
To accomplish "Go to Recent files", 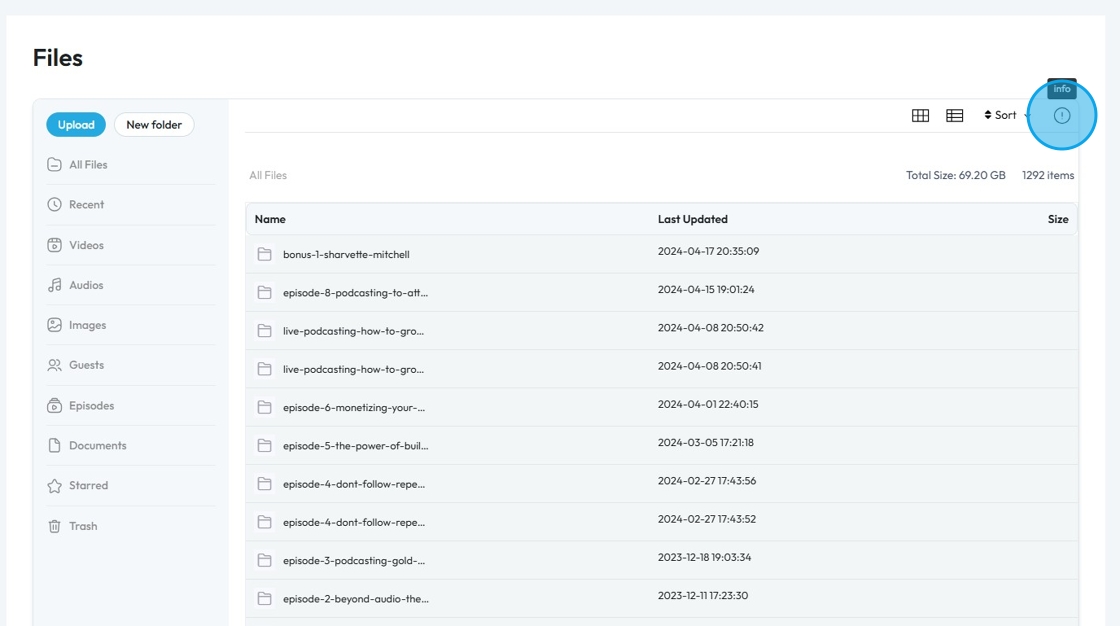I will coord(86,205).
